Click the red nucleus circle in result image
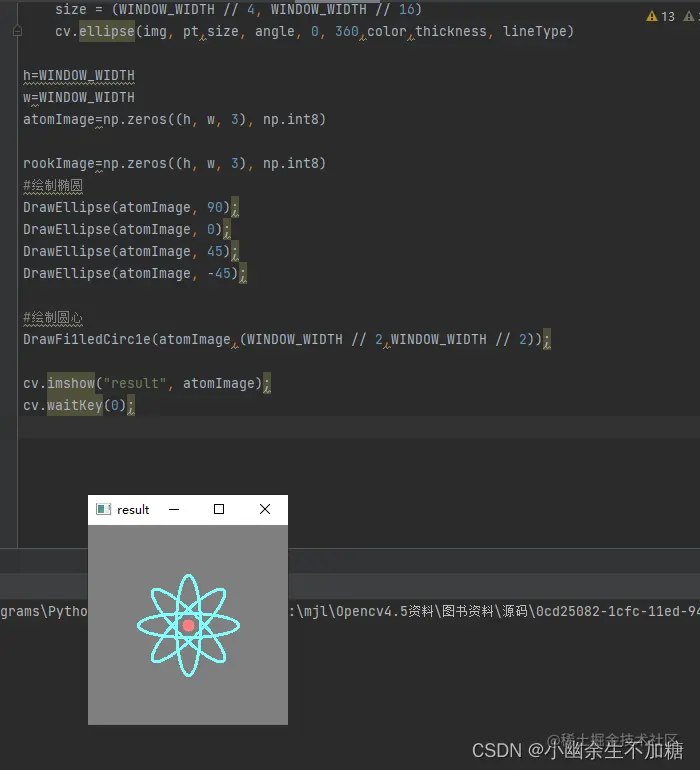Viewport: 700px width, 770px height. click(x=188, y=625)
